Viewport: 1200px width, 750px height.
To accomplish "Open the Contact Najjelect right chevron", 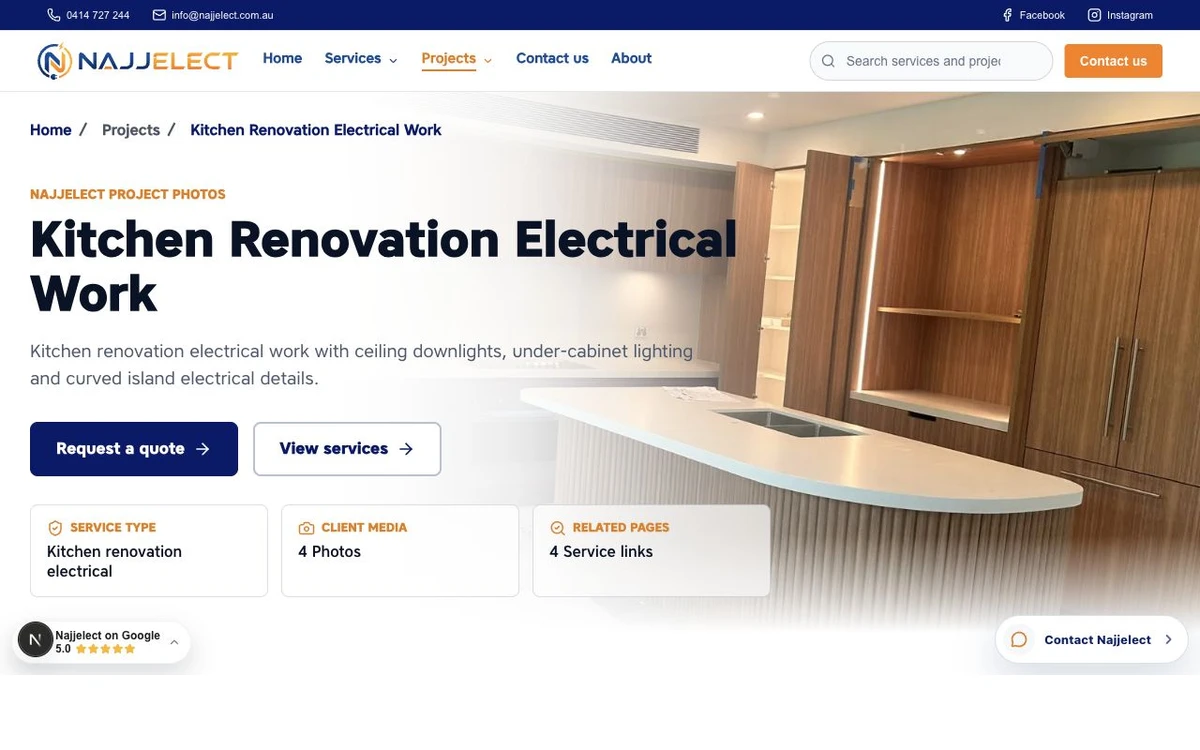I will [x=1168, y=640].
